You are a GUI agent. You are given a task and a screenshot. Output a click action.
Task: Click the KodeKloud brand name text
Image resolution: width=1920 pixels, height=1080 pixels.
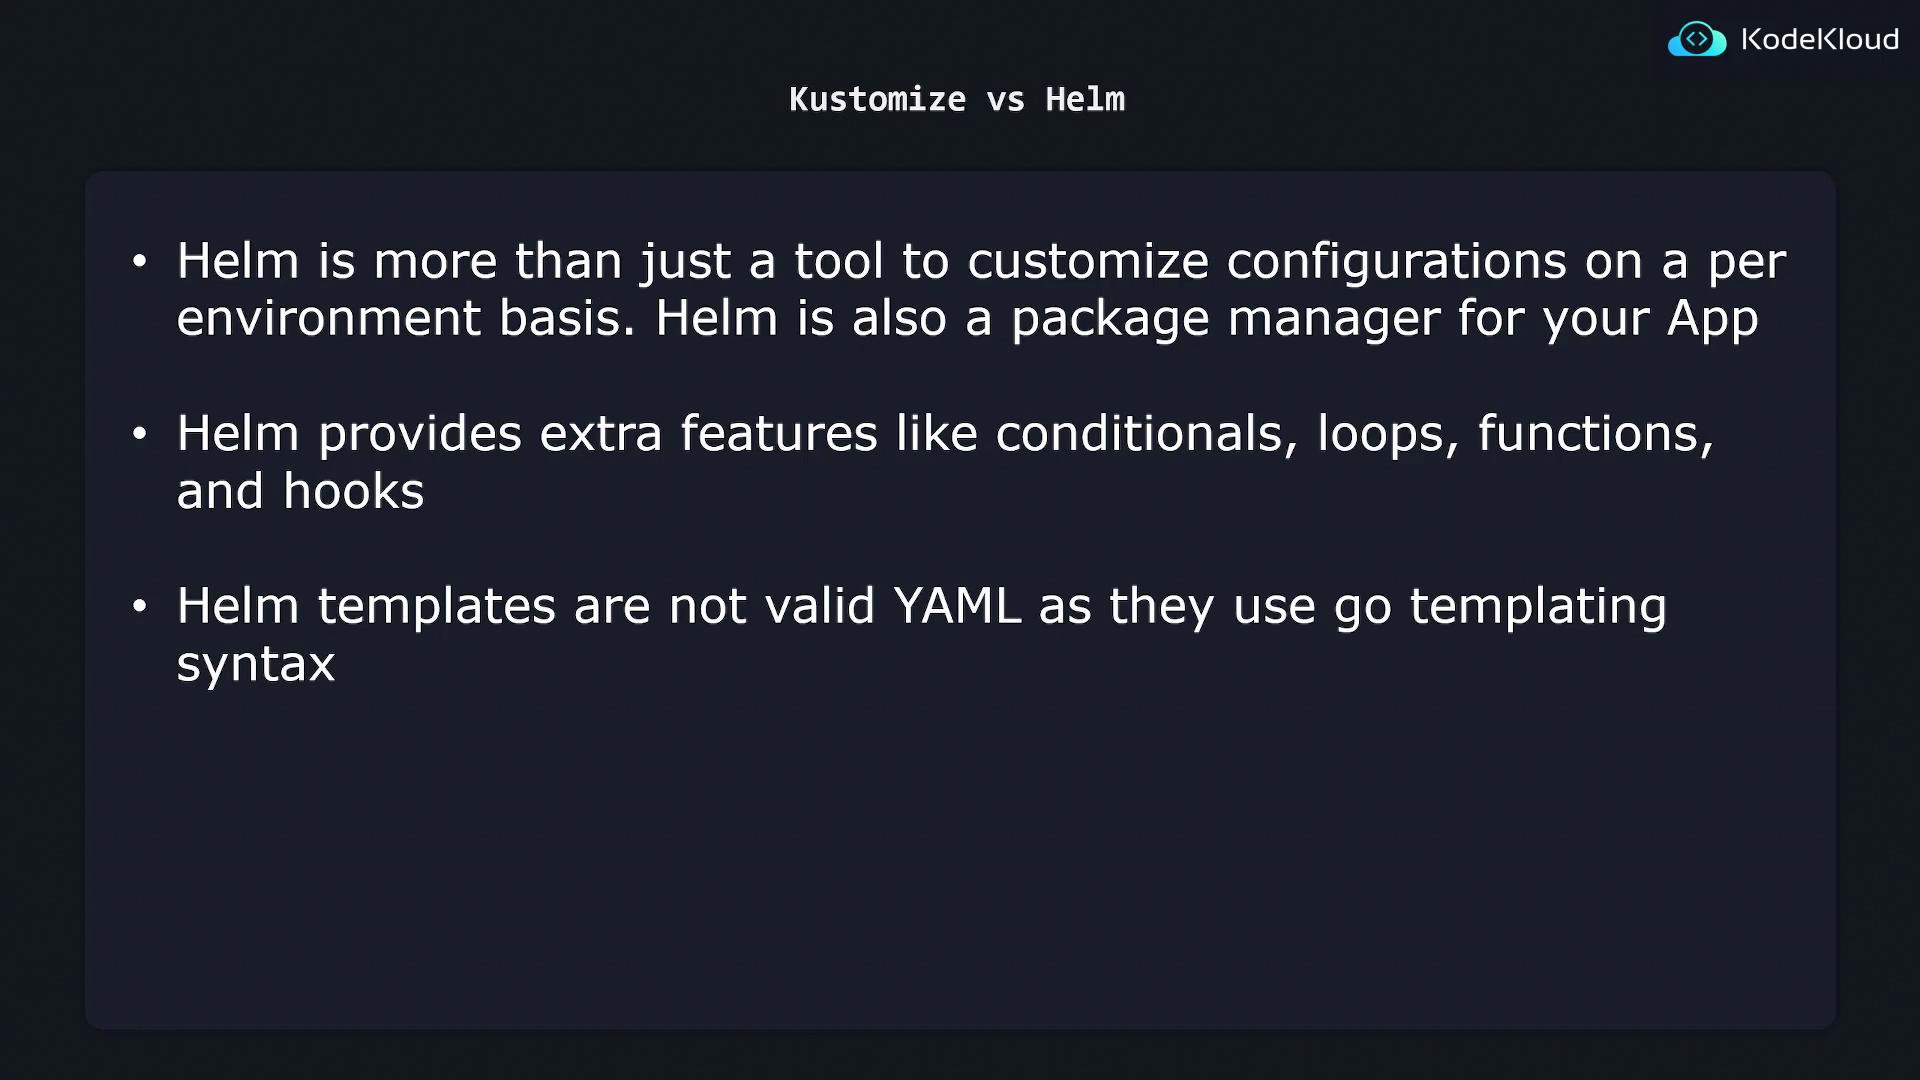point(1819,40)
